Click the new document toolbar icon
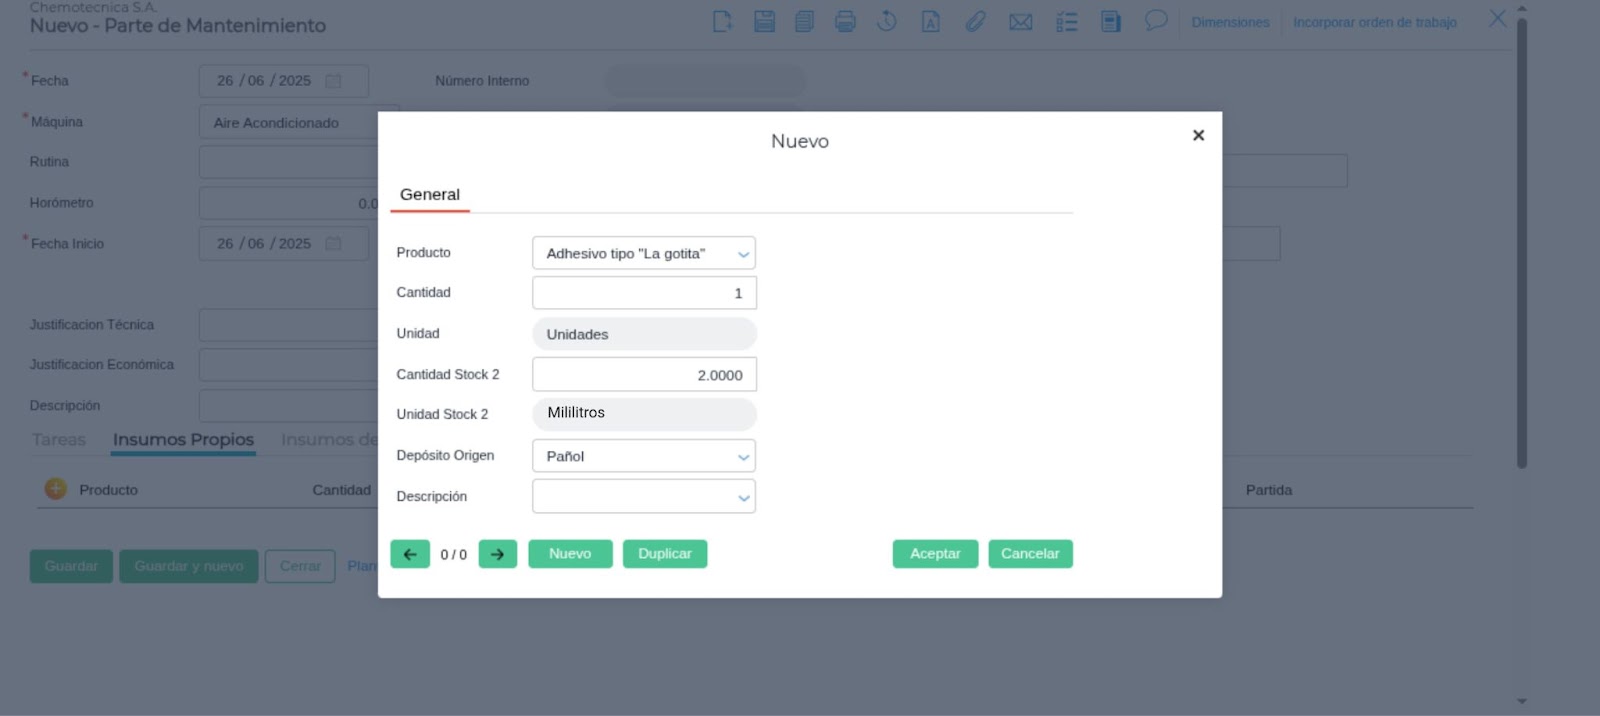The height and width of the screenshot is (716, 1600). (x=722, y=21)
